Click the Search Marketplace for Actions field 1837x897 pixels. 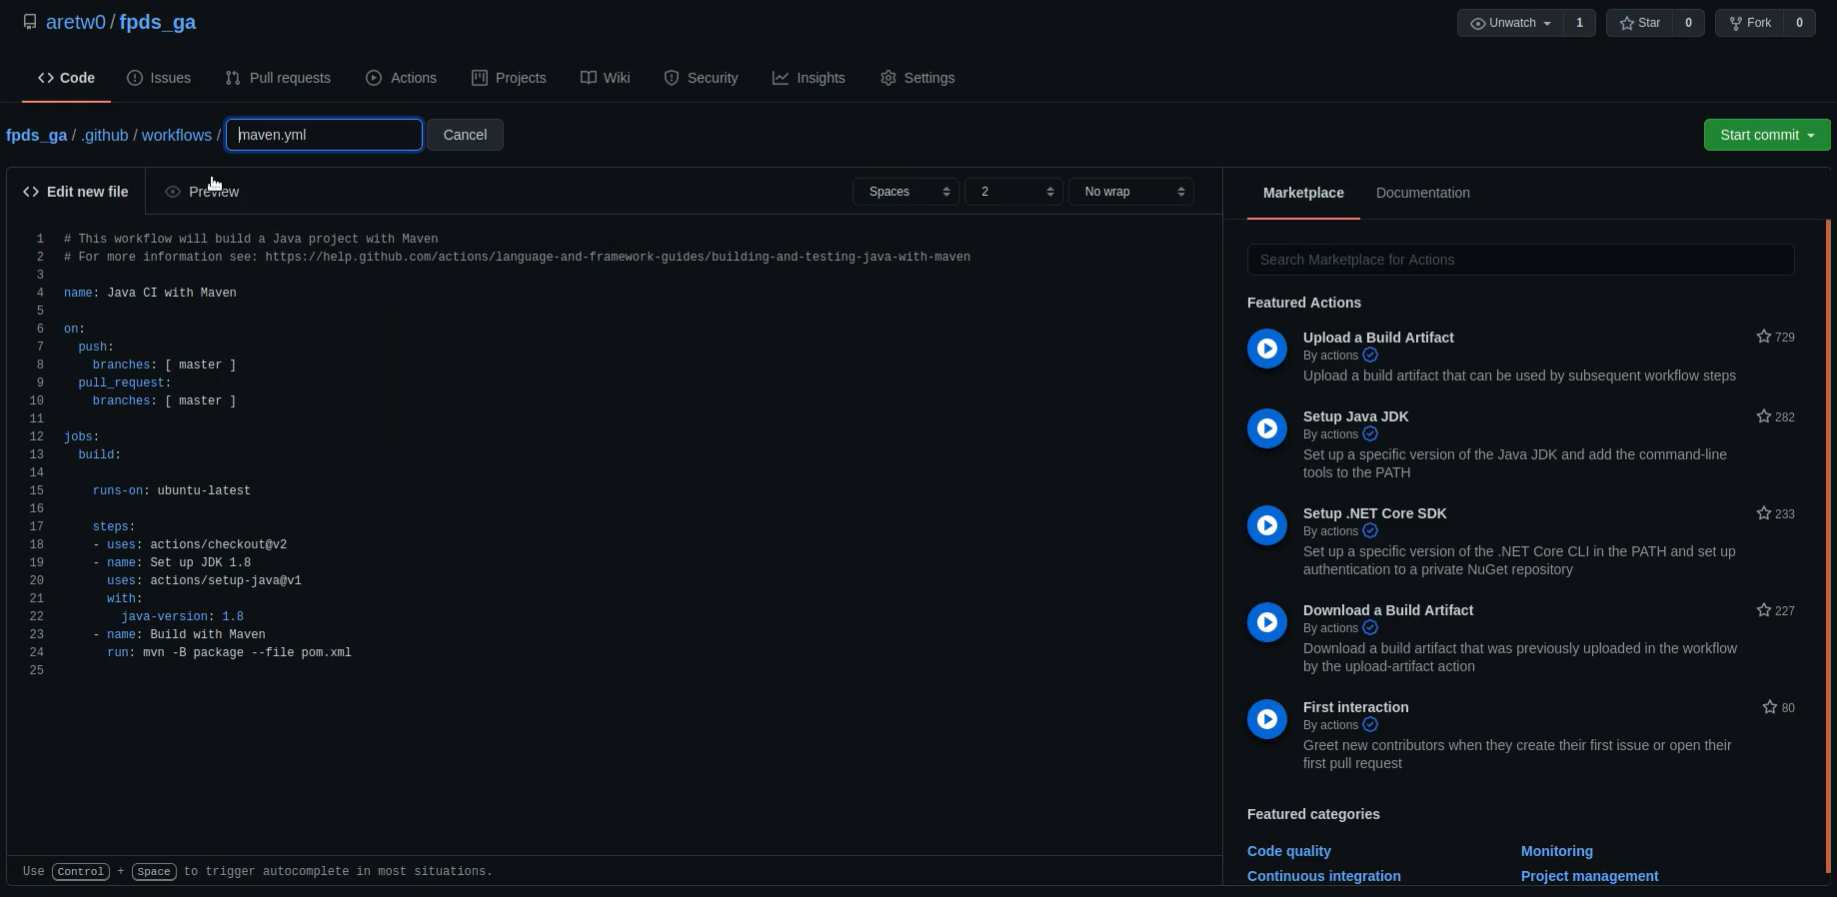1520,260
